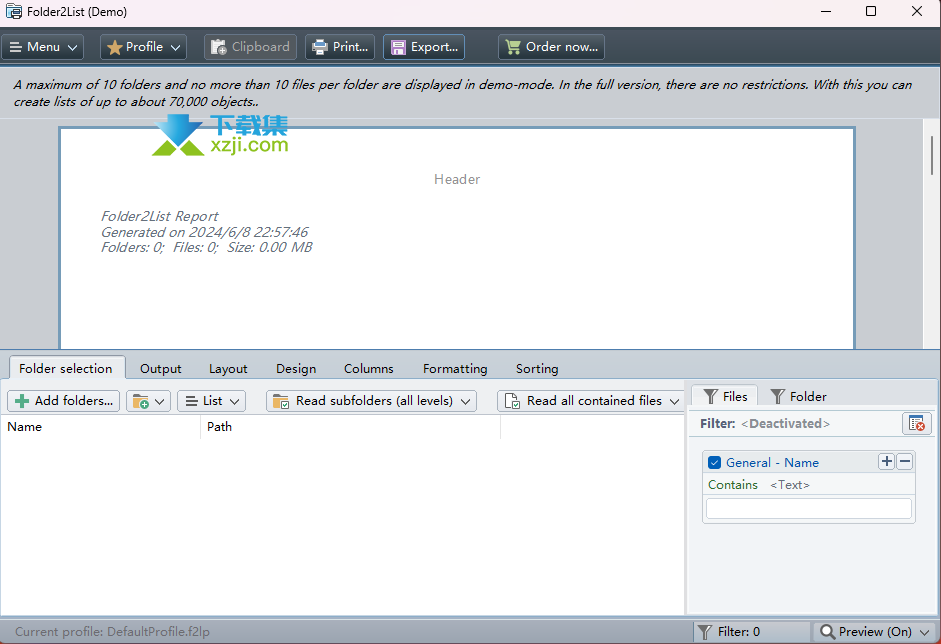Click the Export floppy-disk button
Screen dimensions: 941x644
[424, 47]
